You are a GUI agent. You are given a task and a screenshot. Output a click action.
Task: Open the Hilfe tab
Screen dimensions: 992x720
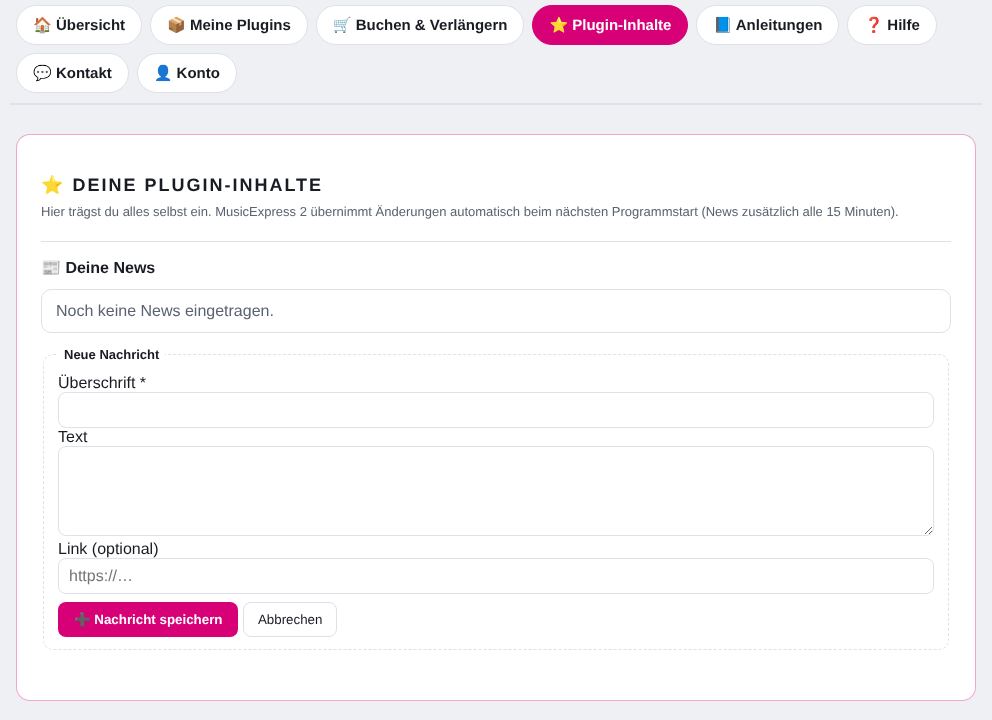pos(892,25)
